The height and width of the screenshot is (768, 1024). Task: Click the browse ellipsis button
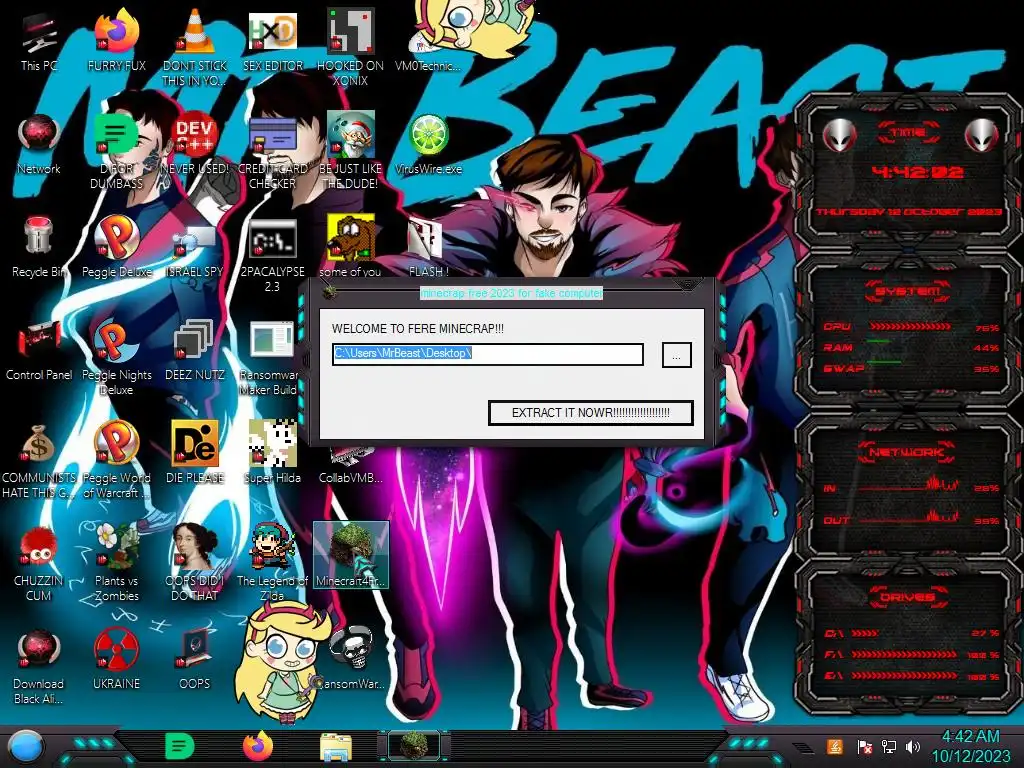coord(677,355)
